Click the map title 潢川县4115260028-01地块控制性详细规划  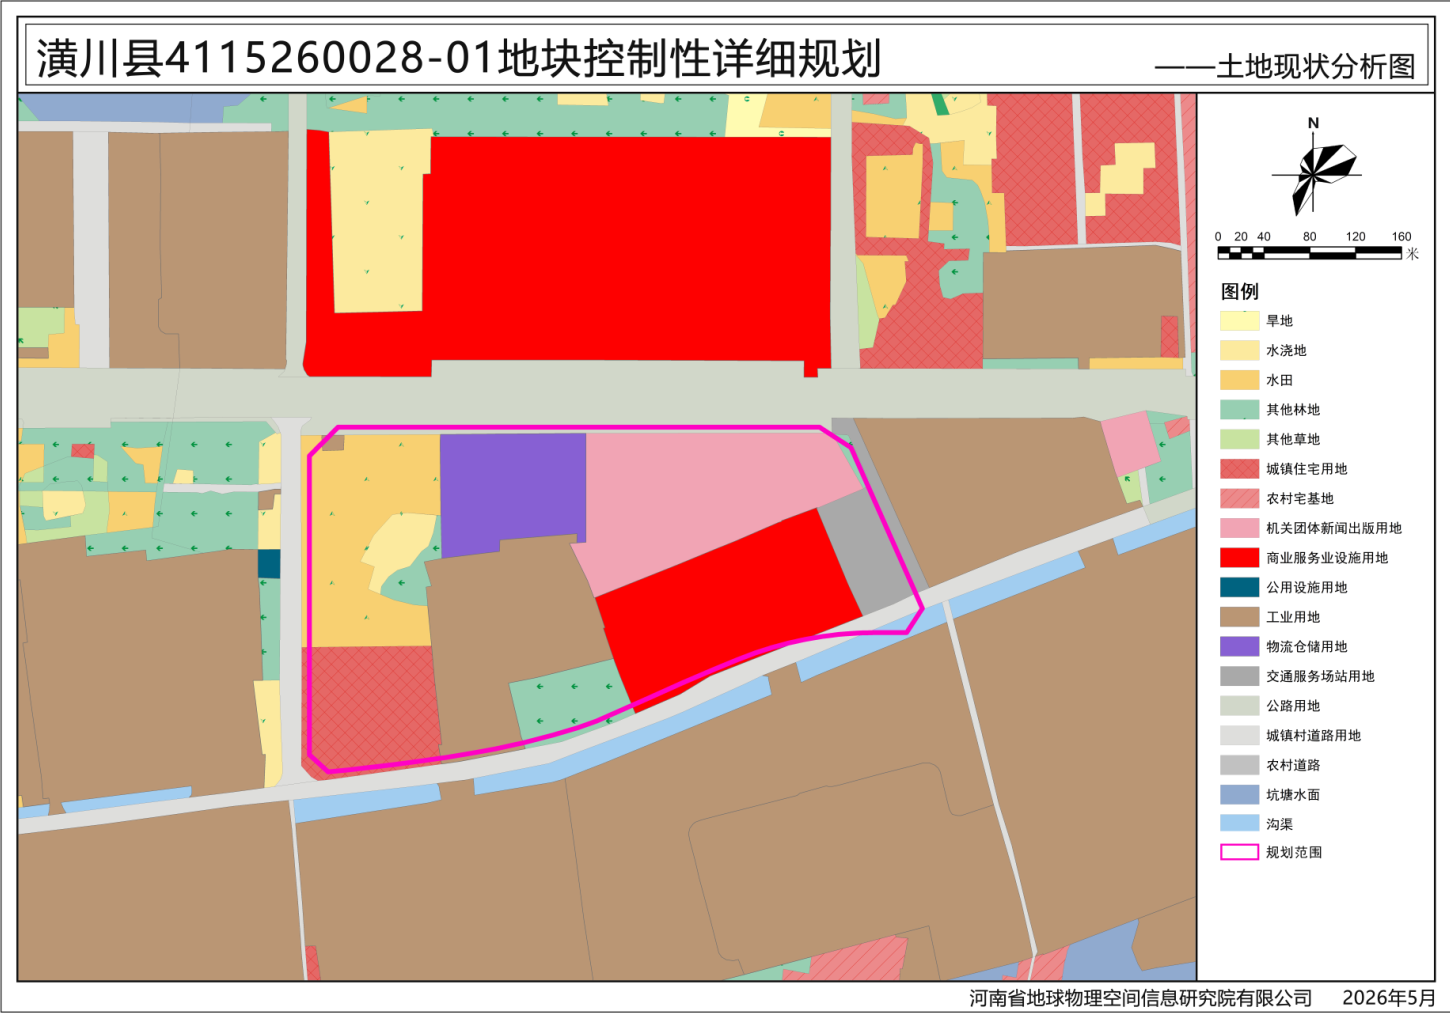click(x=459, y=59)
